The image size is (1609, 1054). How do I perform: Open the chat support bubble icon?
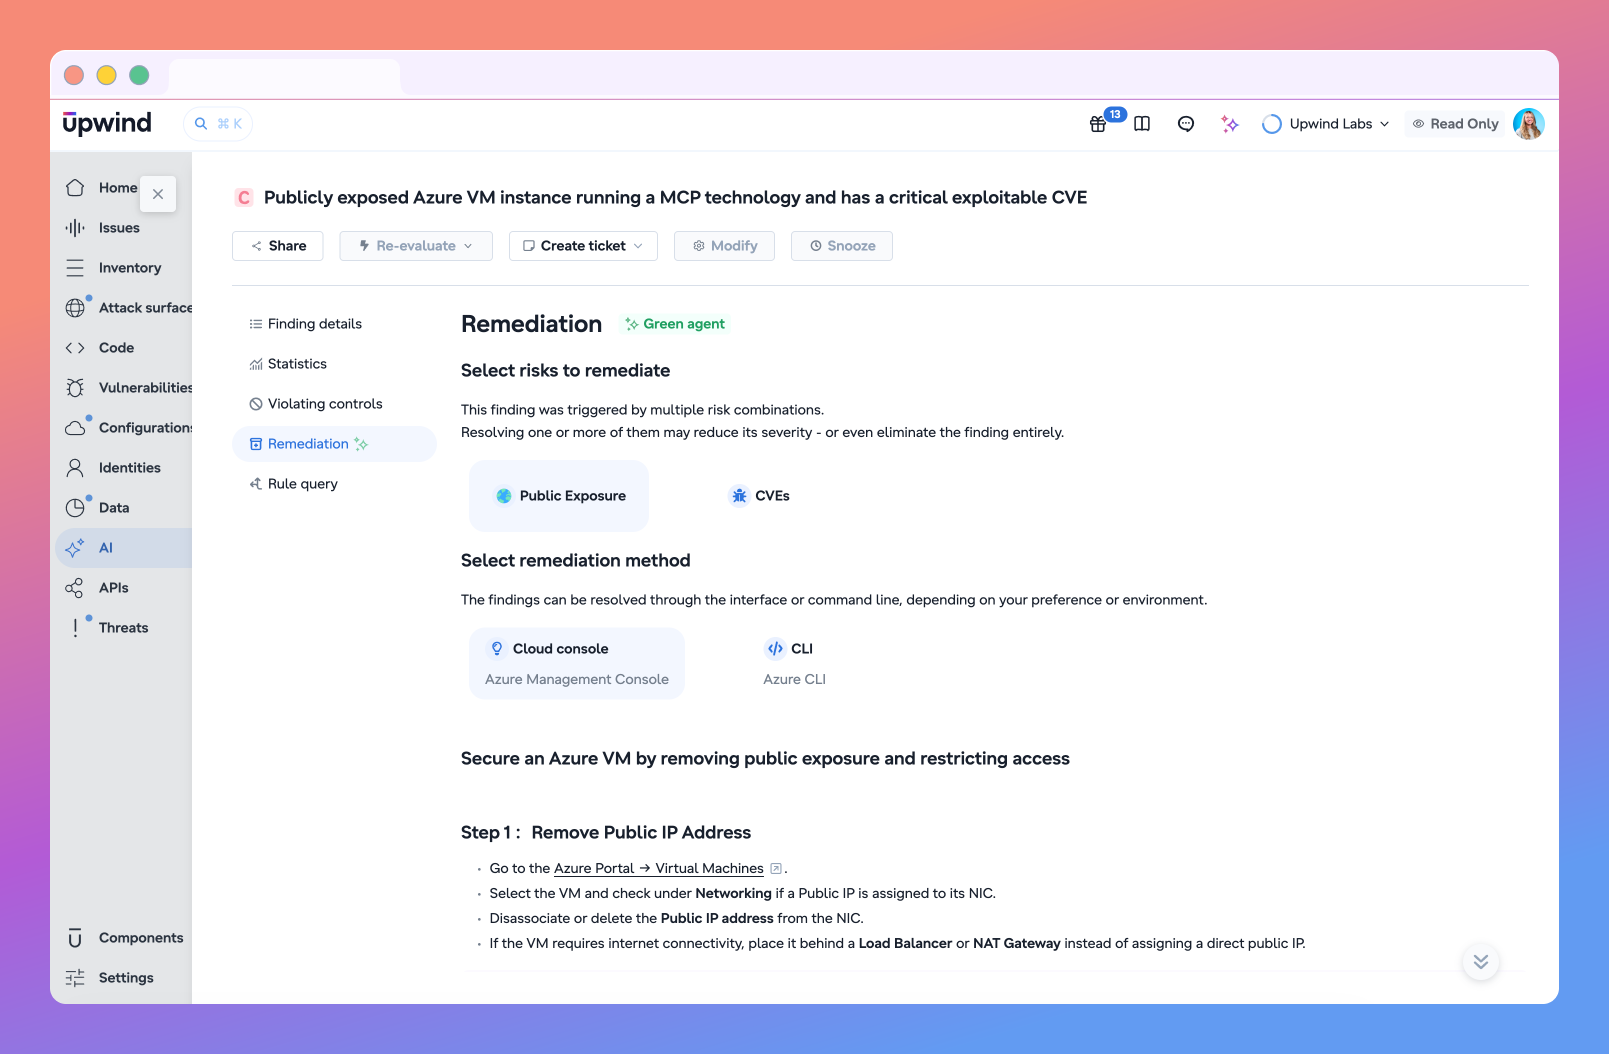tap(1186, 124)
